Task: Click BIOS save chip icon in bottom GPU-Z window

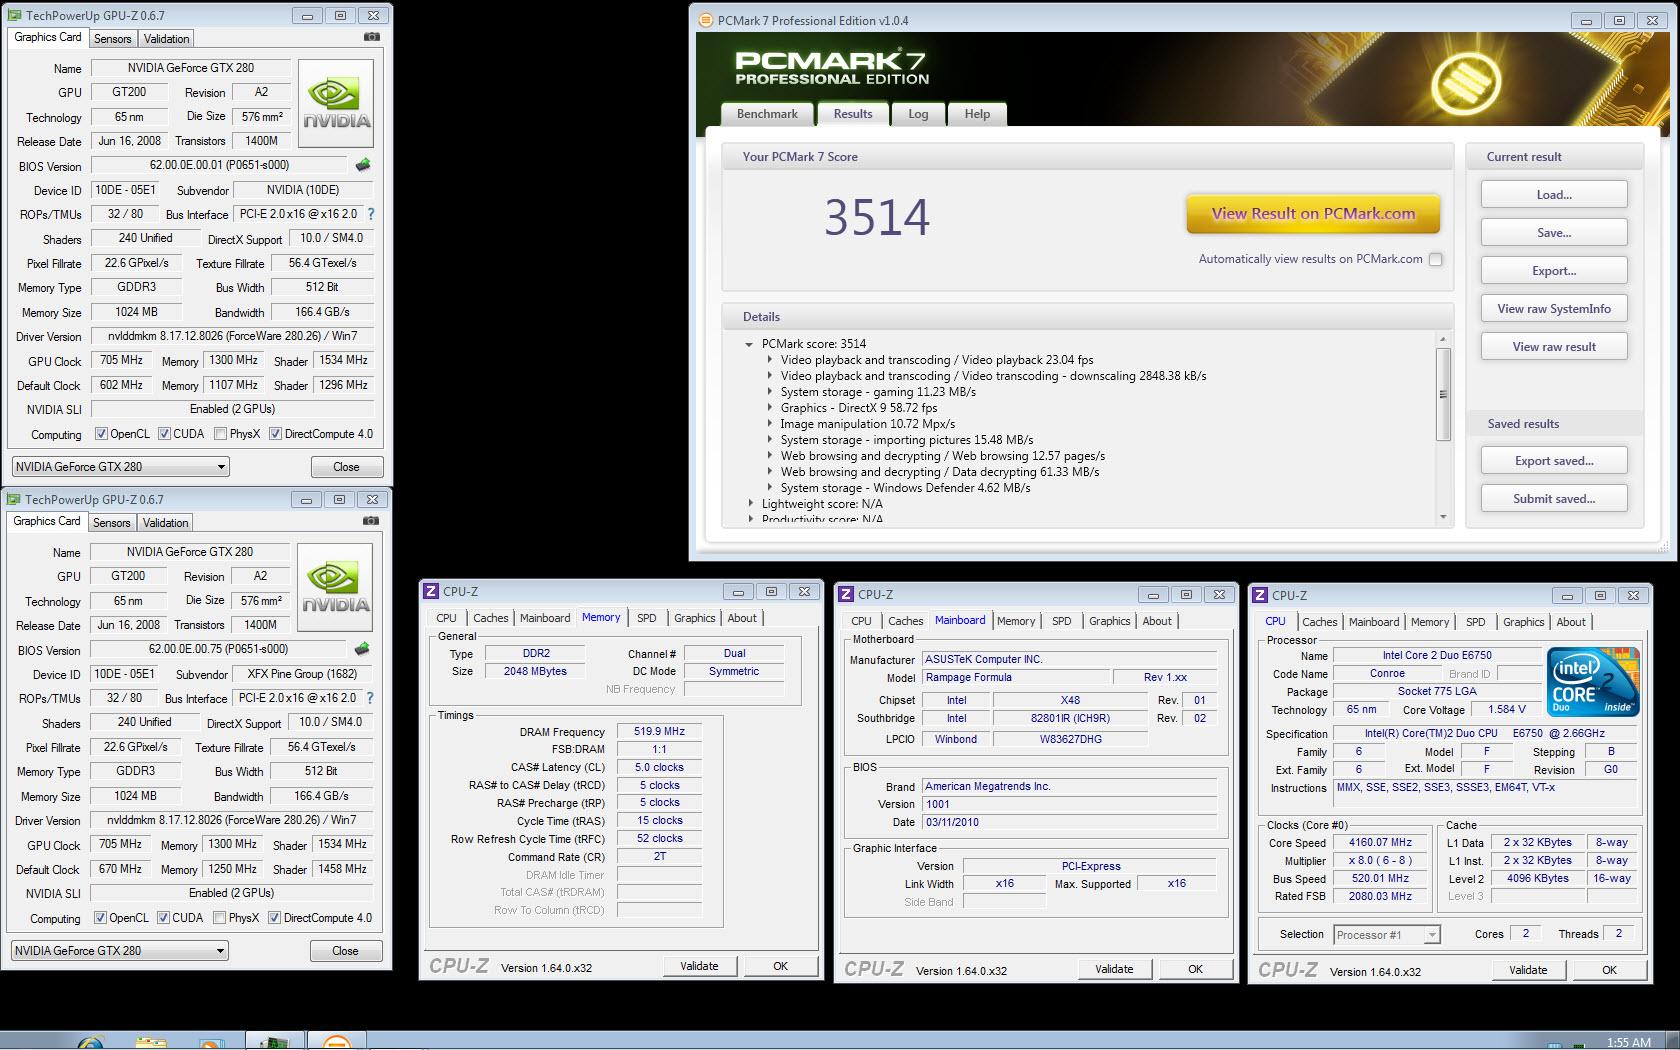Action: coord(362,649)
